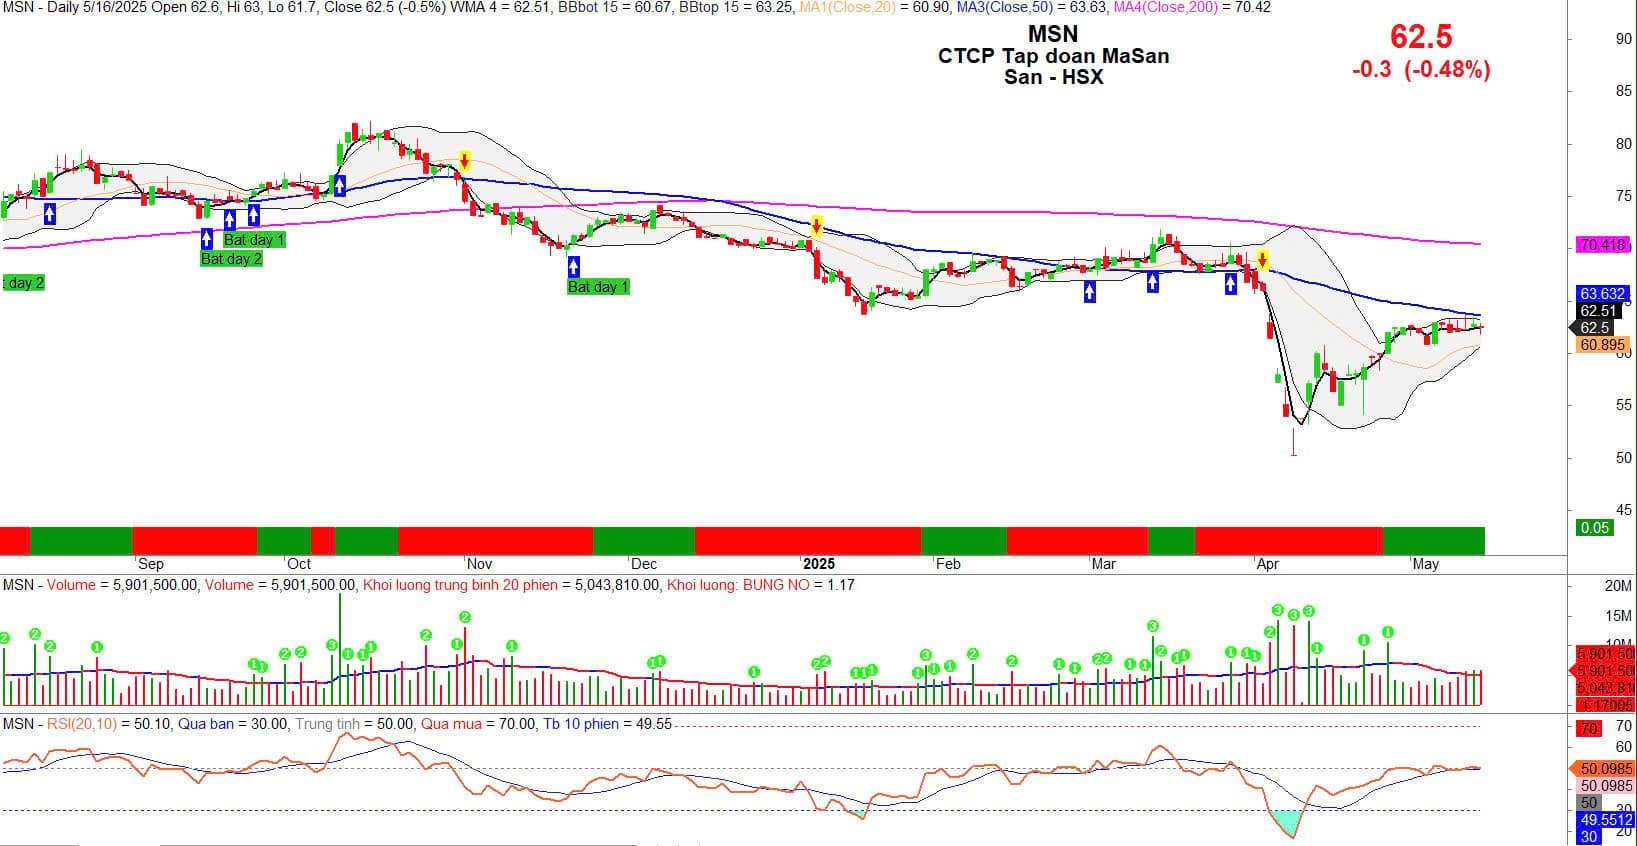This screenshot has height=846, width=1637.
Task: Click the green 0.05 value tag
Action: point(1594,528)
